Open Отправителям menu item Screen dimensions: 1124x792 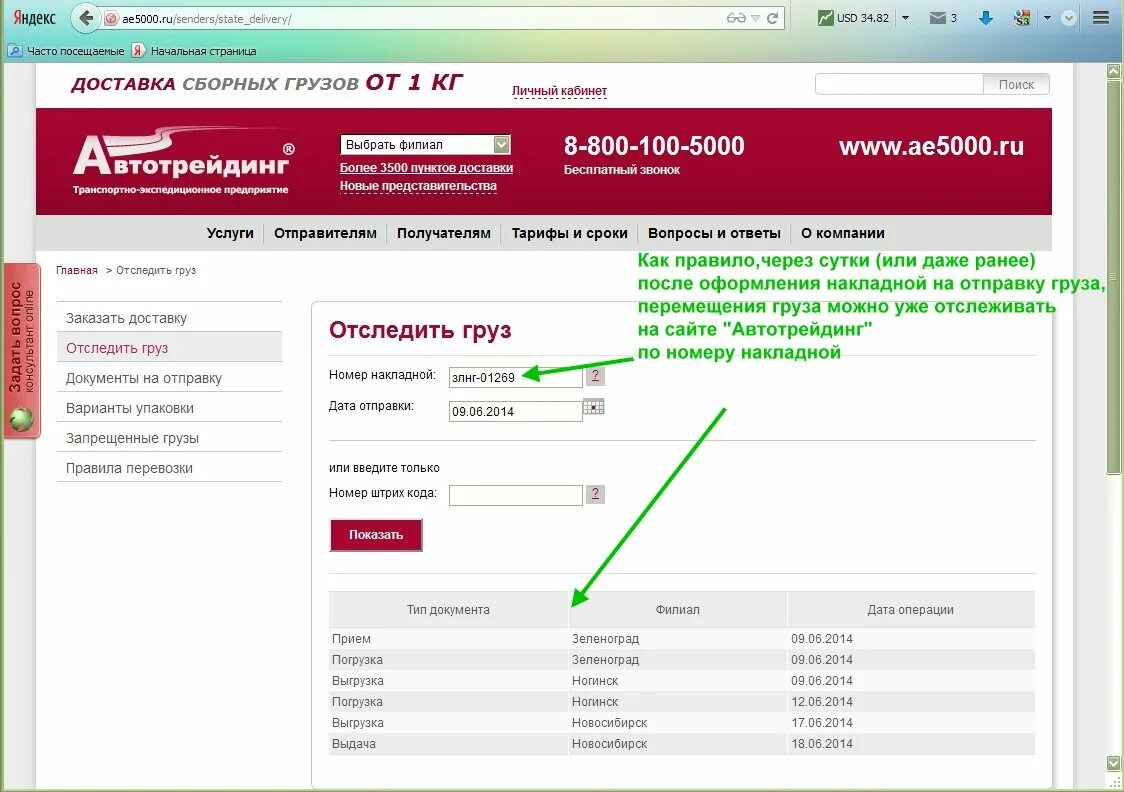pos(325,233)
